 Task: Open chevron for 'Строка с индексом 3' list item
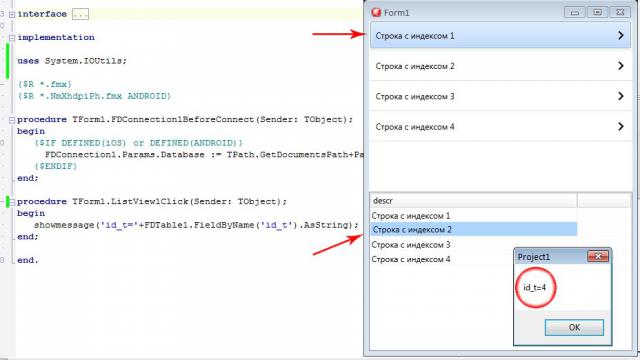point(621,96)
